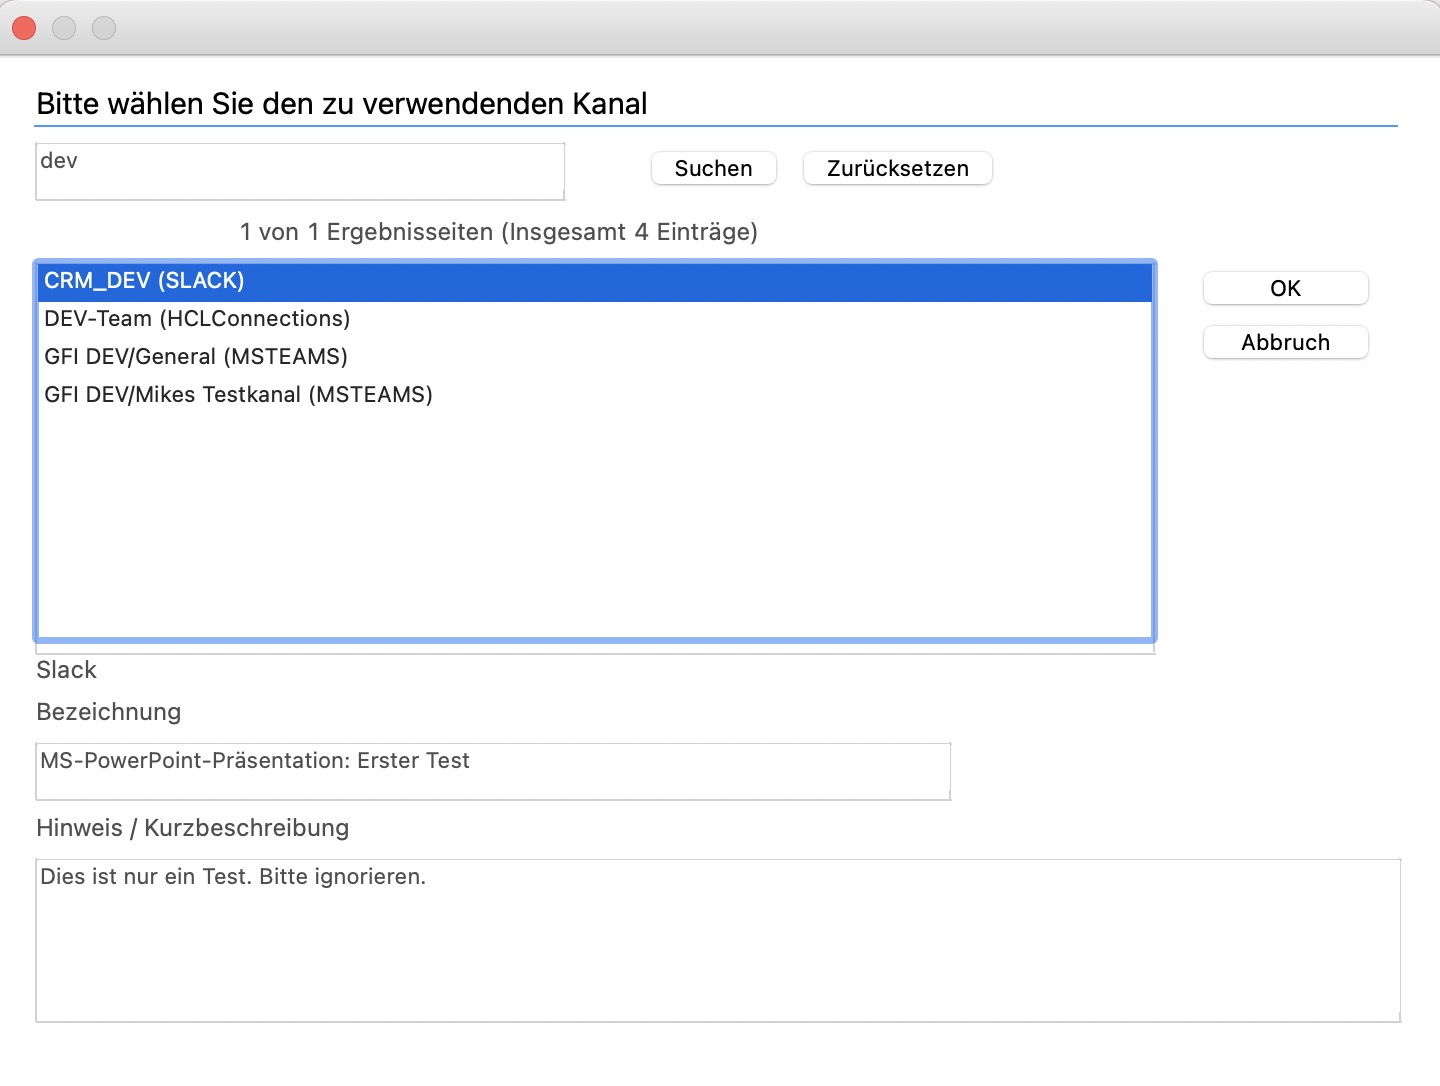The height and width of the screenshot is (1086, 1440).
Task: Click into the Hinweis / Kurzbeschreibung text area
Action: pos(718,940)
